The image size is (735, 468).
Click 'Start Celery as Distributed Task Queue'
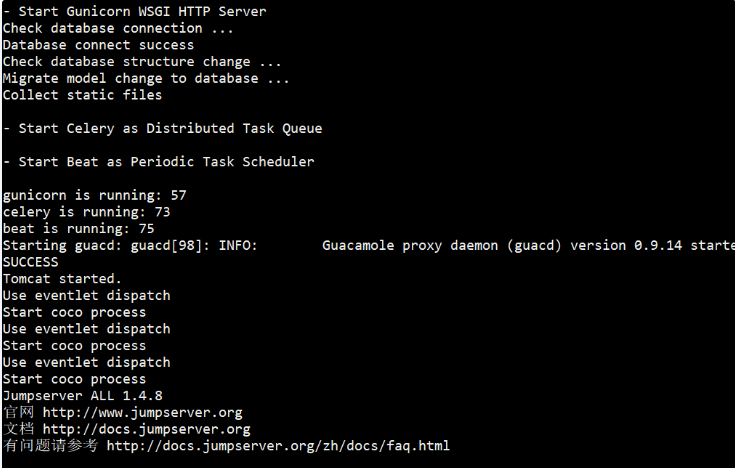pyautogui.click(x=170, y=129)
